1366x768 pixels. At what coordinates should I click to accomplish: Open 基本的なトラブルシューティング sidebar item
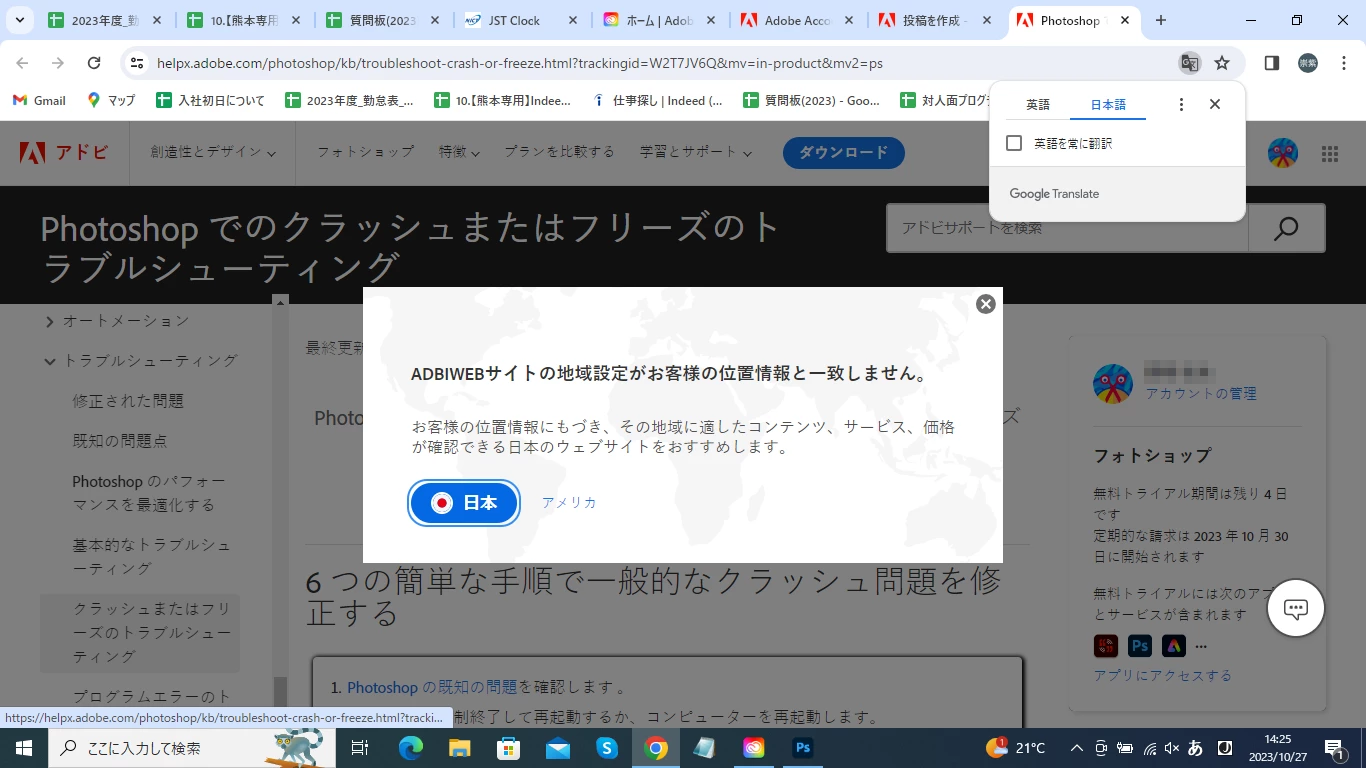click(151, 557)
